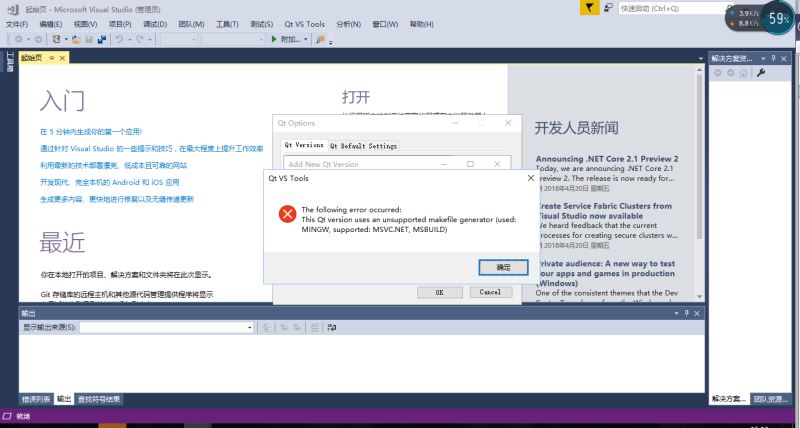Switch to the error list tab
Screen dimensions: 800x428
(x=36, y=399)
